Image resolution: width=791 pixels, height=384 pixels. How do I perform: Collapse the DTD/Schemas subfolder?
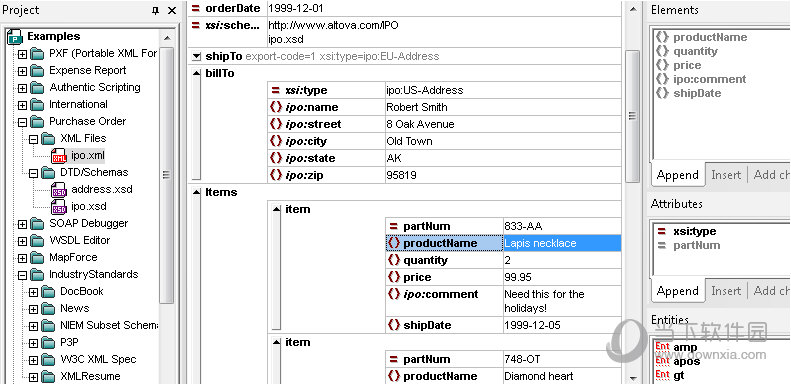33,174
